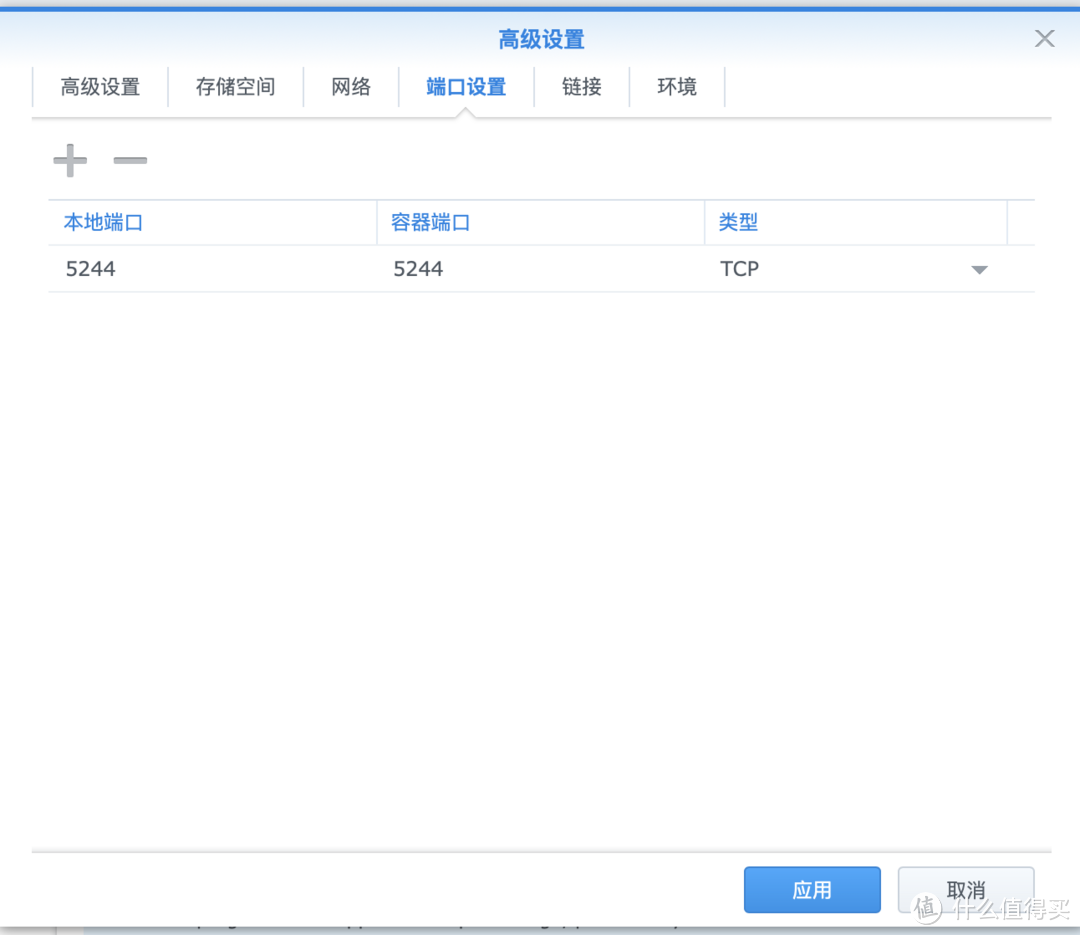The height and width of the screenshot is (935, 1080).
Task: Switch to the 存储空间 tab
Action: click(x=235, y=87)
